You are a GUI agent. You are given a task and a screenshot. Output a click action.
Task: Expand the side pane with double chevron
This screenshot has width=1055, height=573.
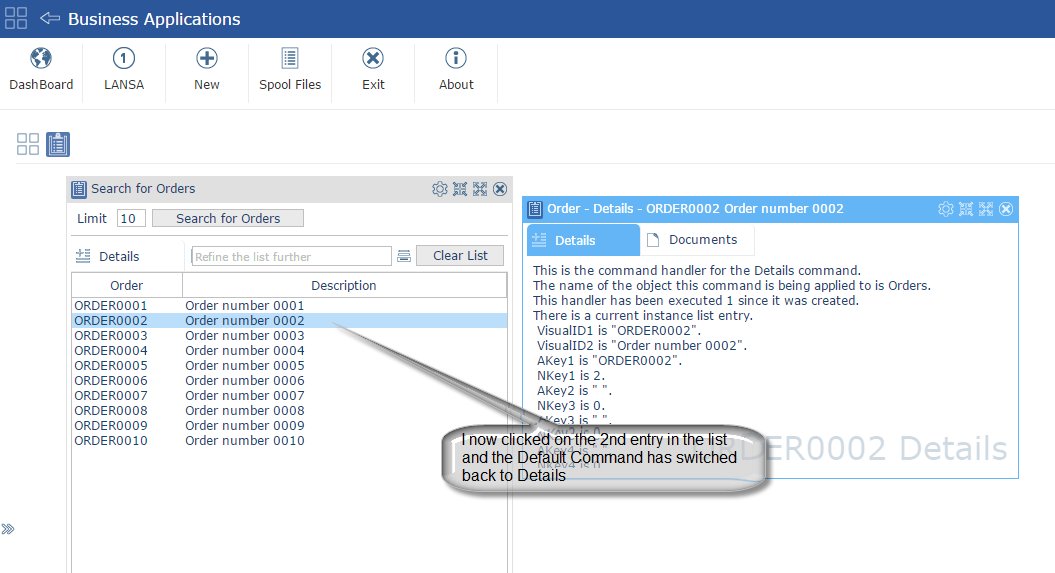click(x=8, y=529)
